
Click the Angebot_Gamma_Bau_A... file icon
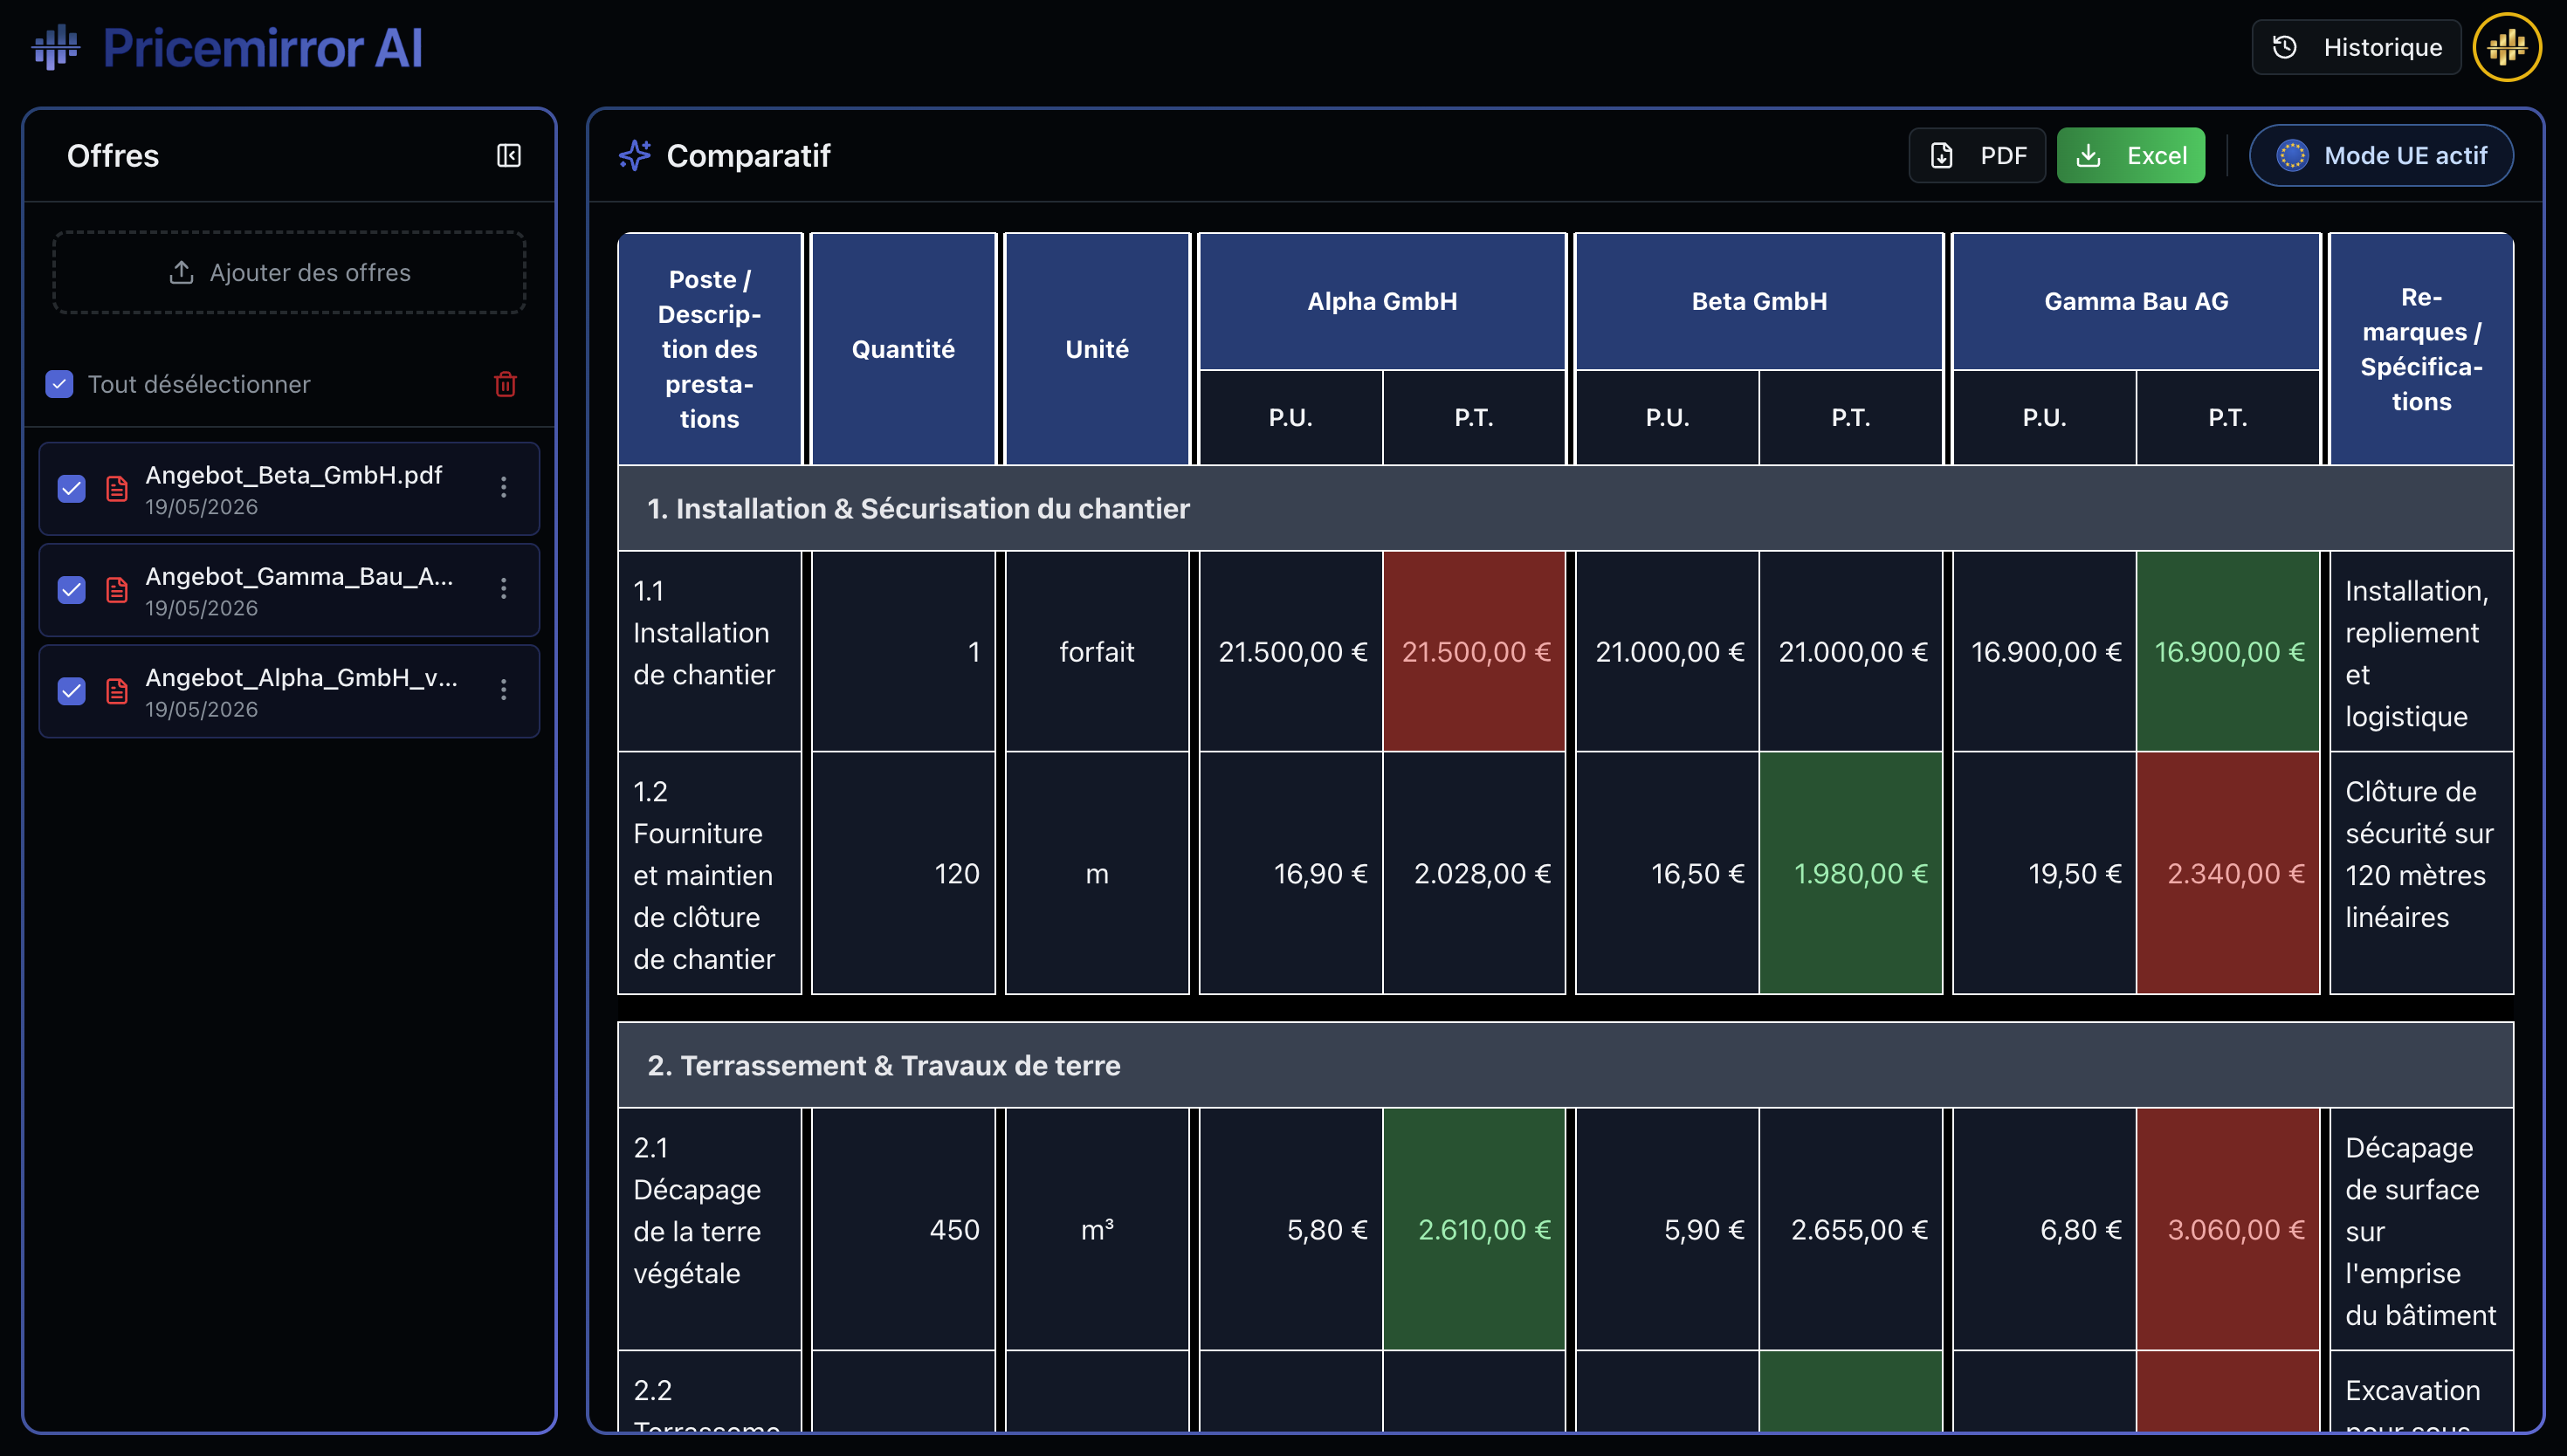tap(117, 590)
